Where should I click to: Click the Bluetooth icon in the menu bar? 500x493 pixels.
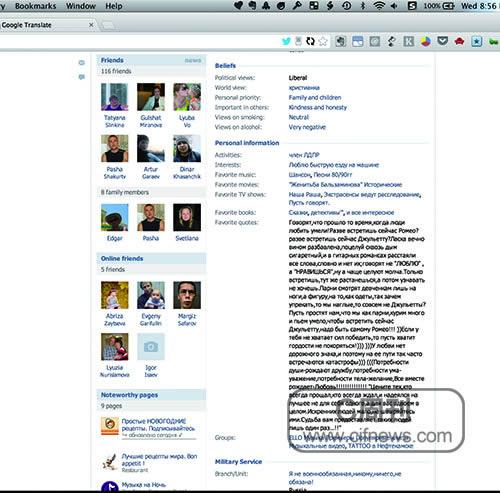tap(363, 6)
